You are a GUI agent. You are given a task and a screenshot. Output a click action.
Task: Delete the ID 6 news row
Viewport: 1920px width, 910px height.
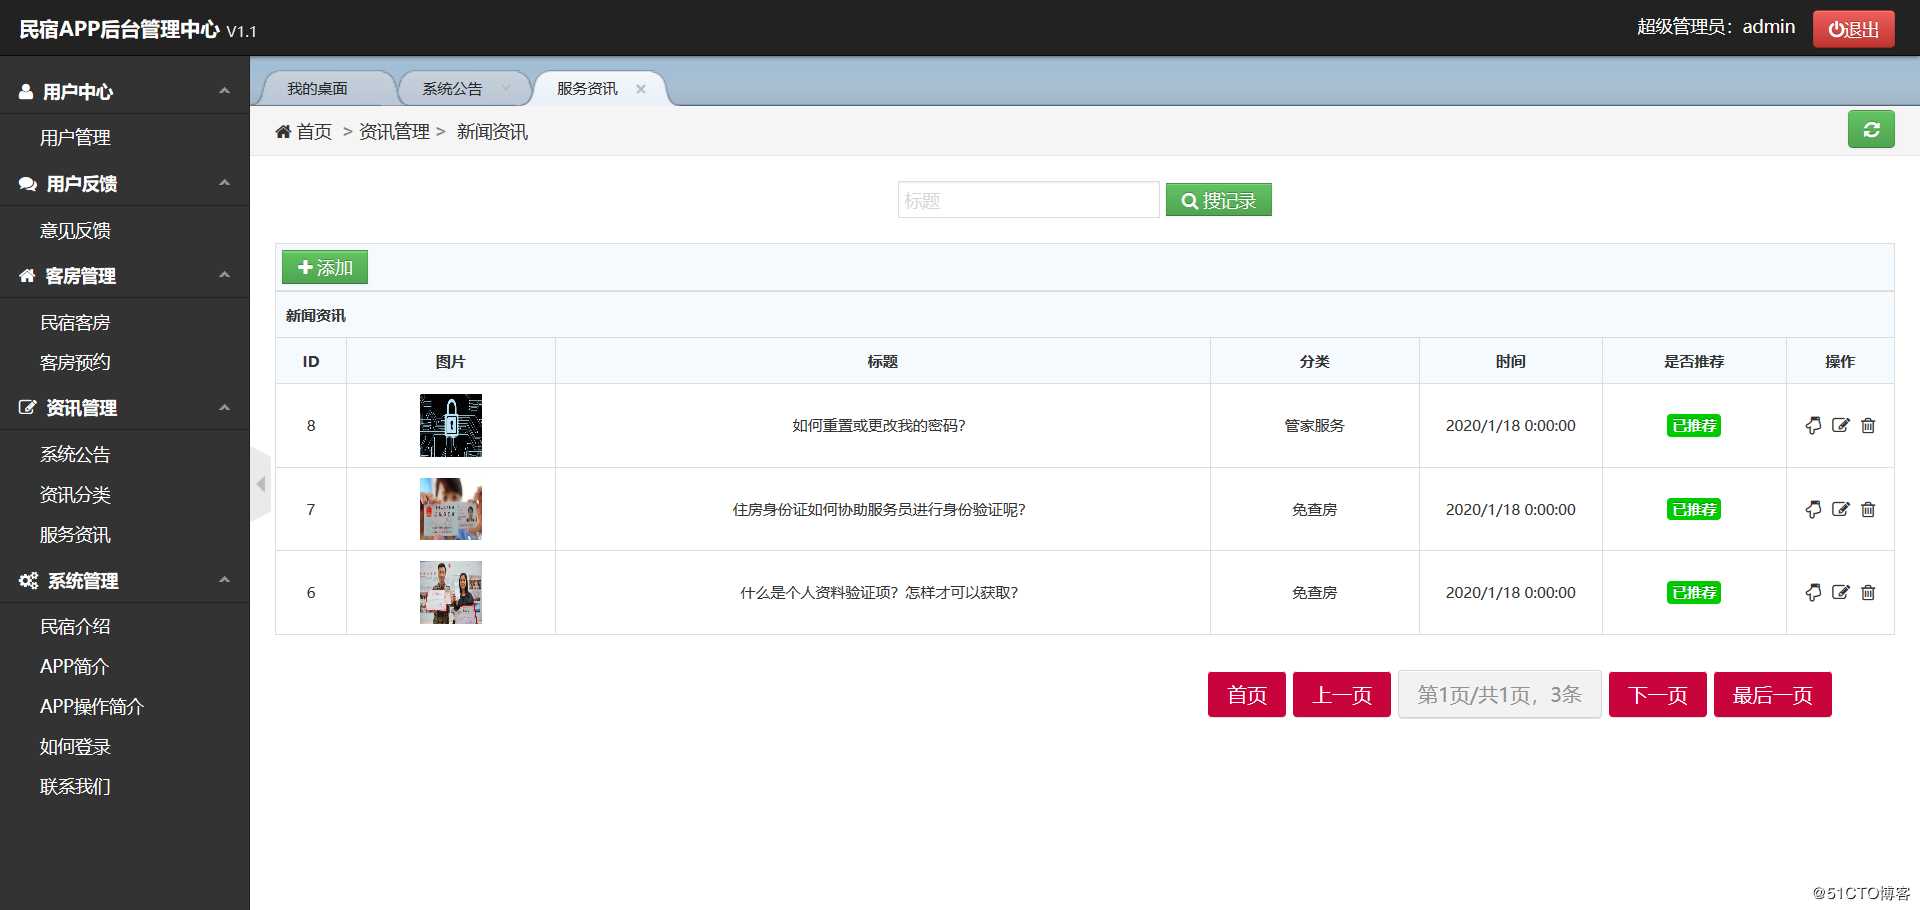pos(1868,593)
